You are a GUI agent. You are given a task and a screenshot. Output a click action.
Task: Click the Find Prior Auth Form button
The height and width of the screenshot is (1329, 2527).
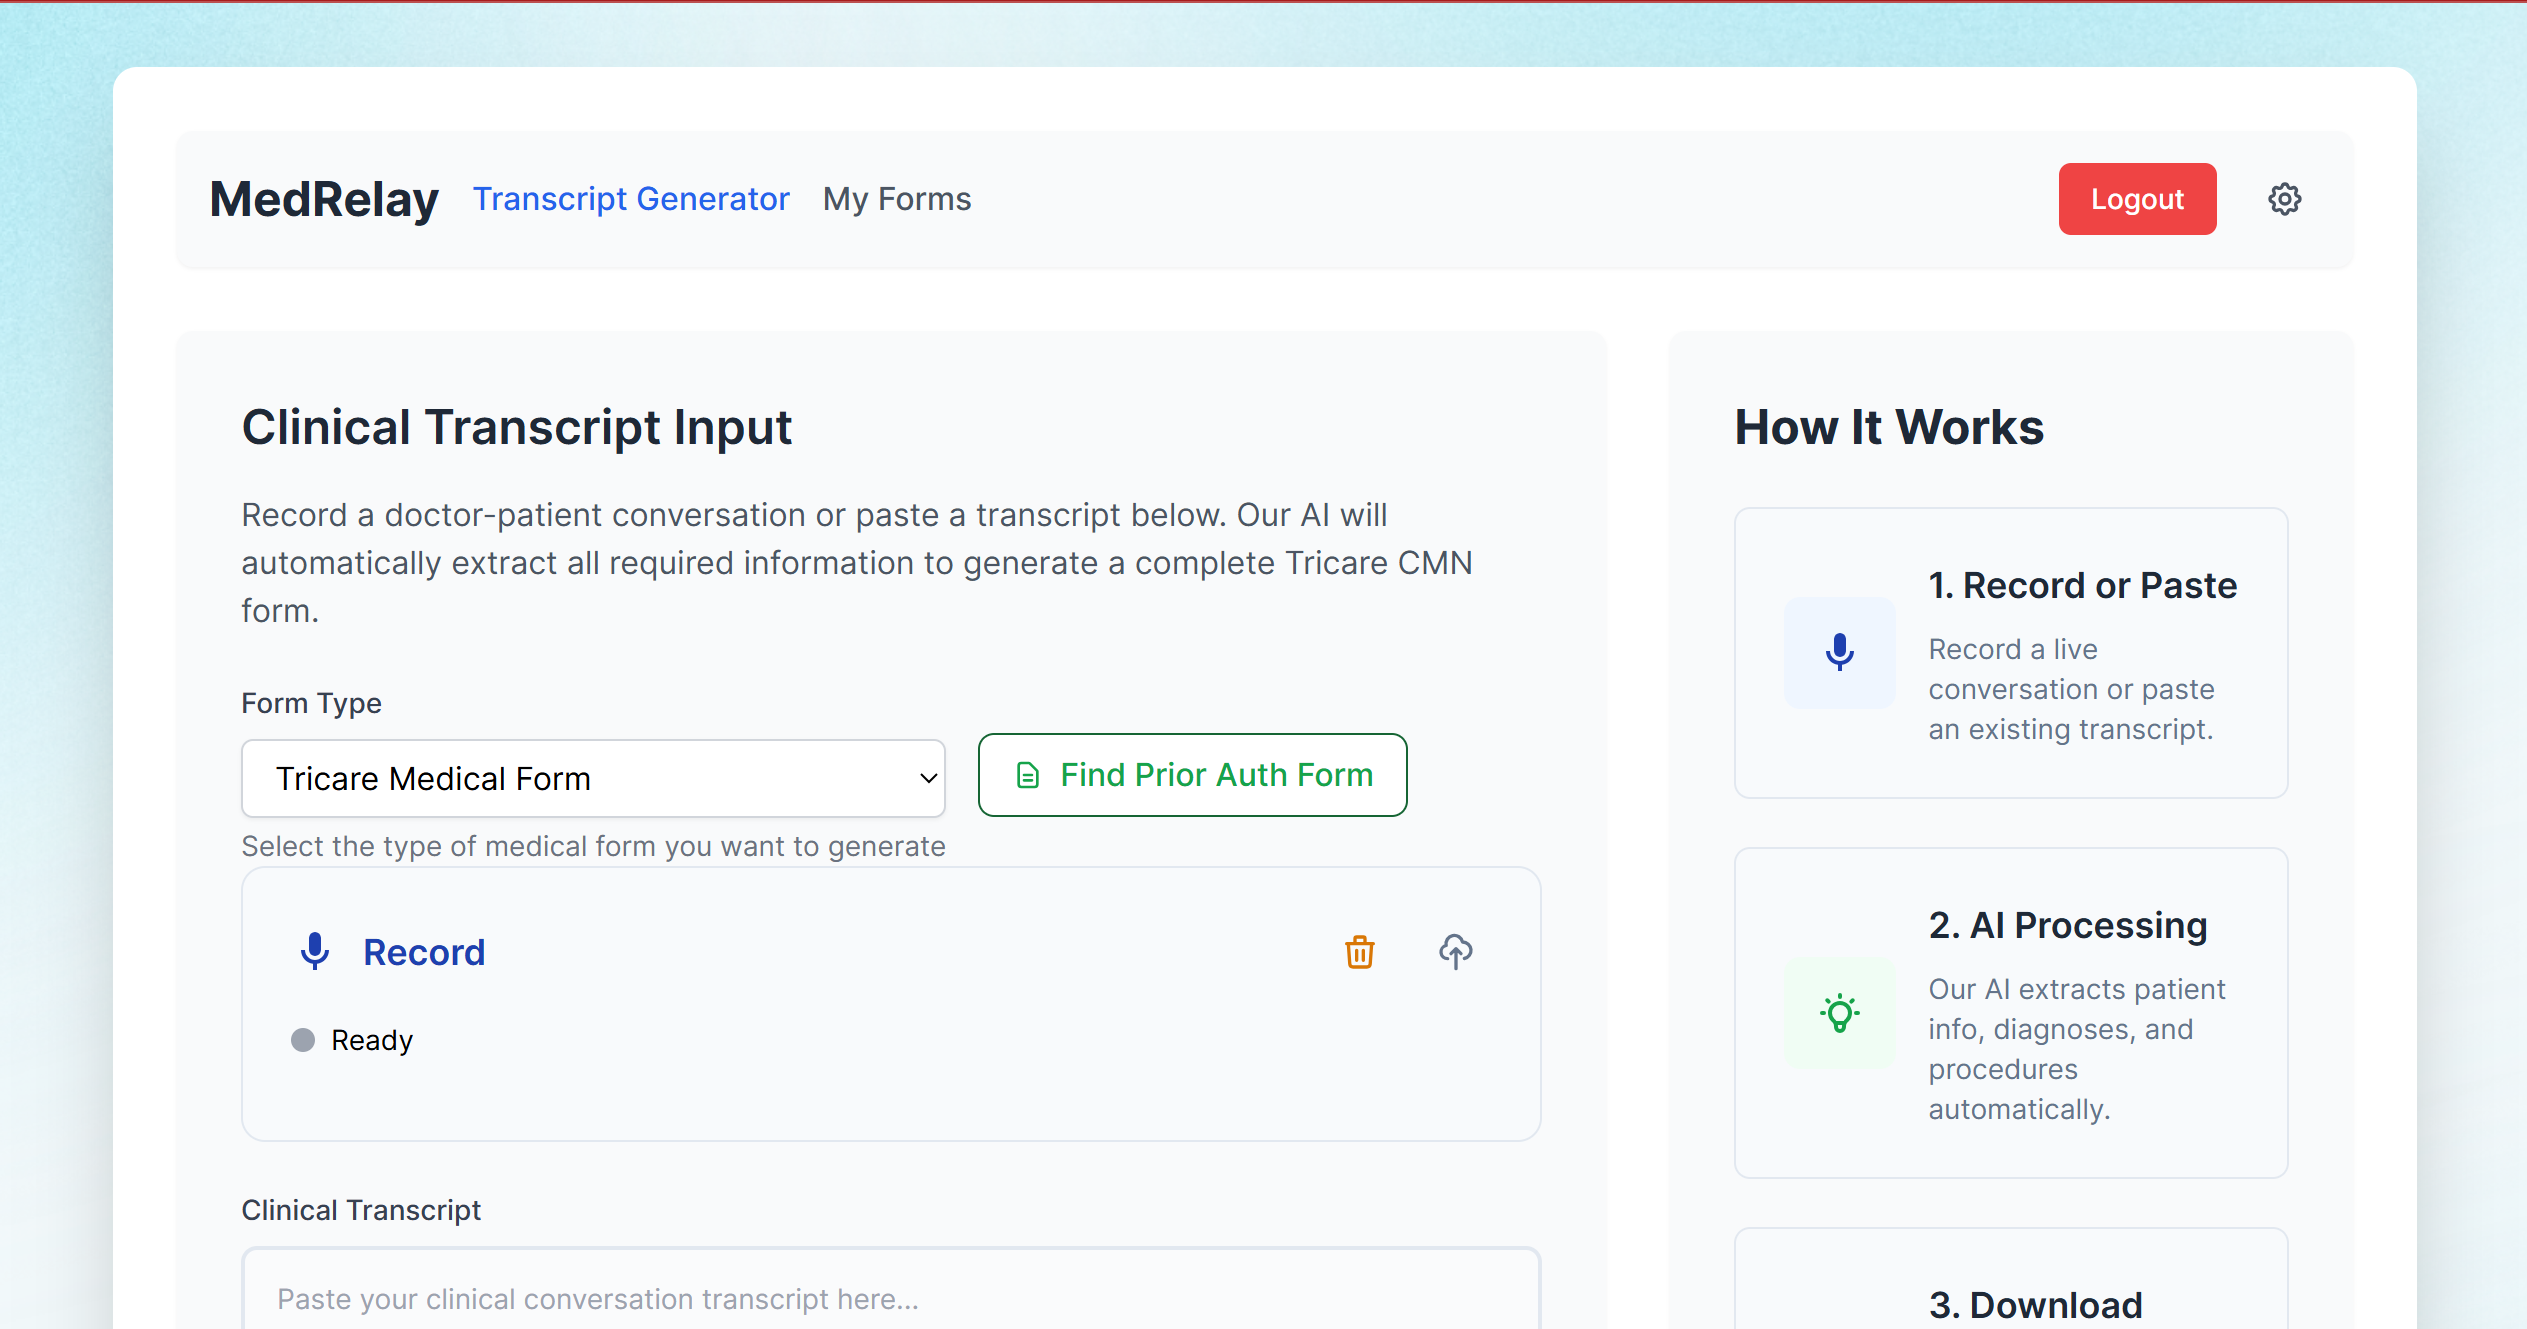pyautogui.click(x=1192, y=775)
